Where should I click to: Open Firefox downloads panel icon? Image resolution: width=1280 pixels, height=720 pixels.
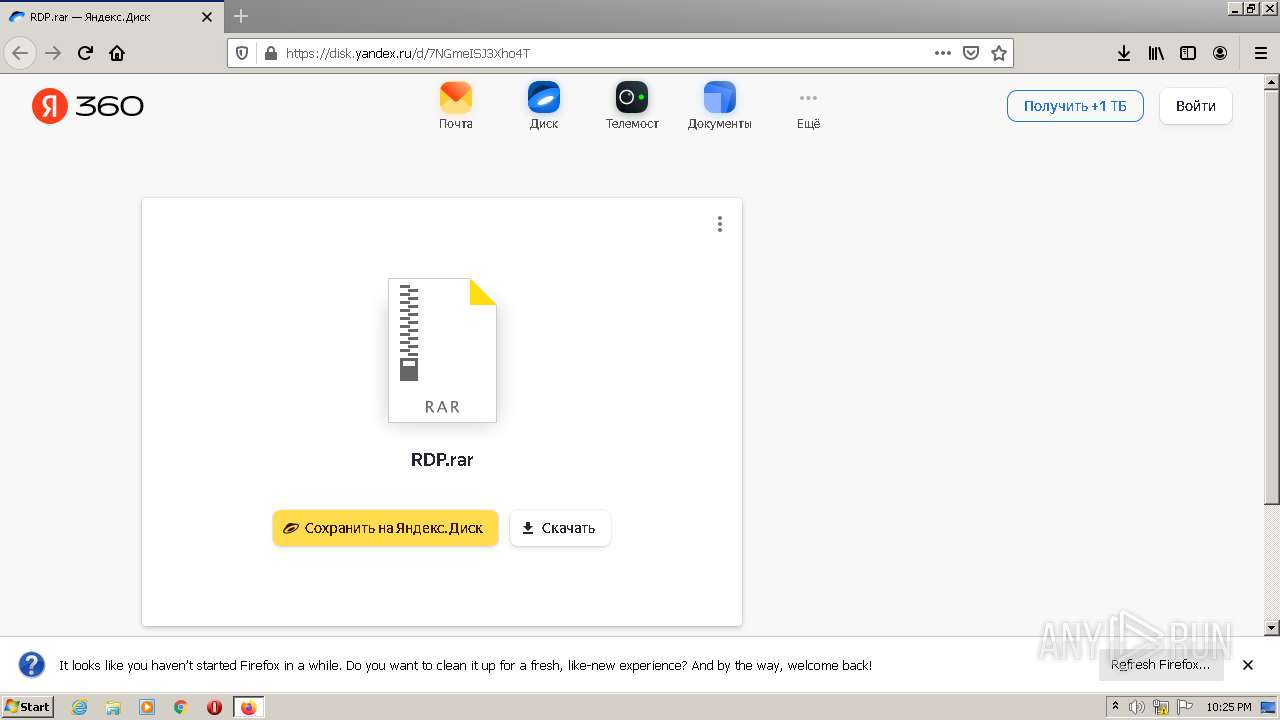[1124, 53]
